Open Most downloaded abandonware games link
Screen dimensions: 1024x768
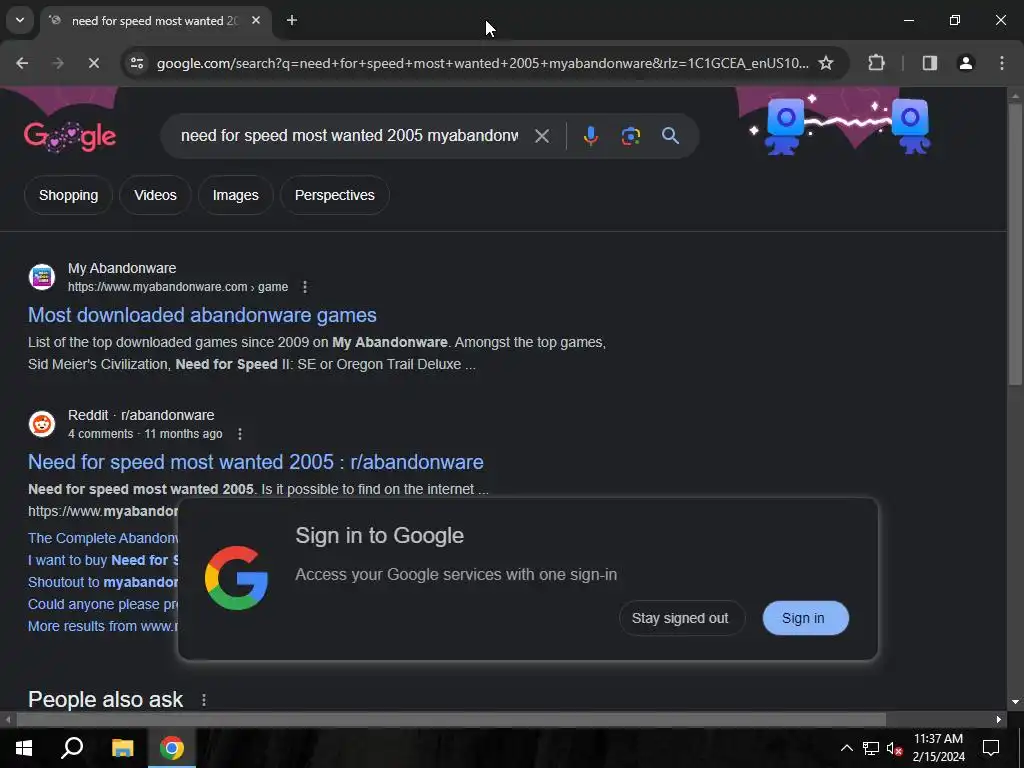pos(202,315)
